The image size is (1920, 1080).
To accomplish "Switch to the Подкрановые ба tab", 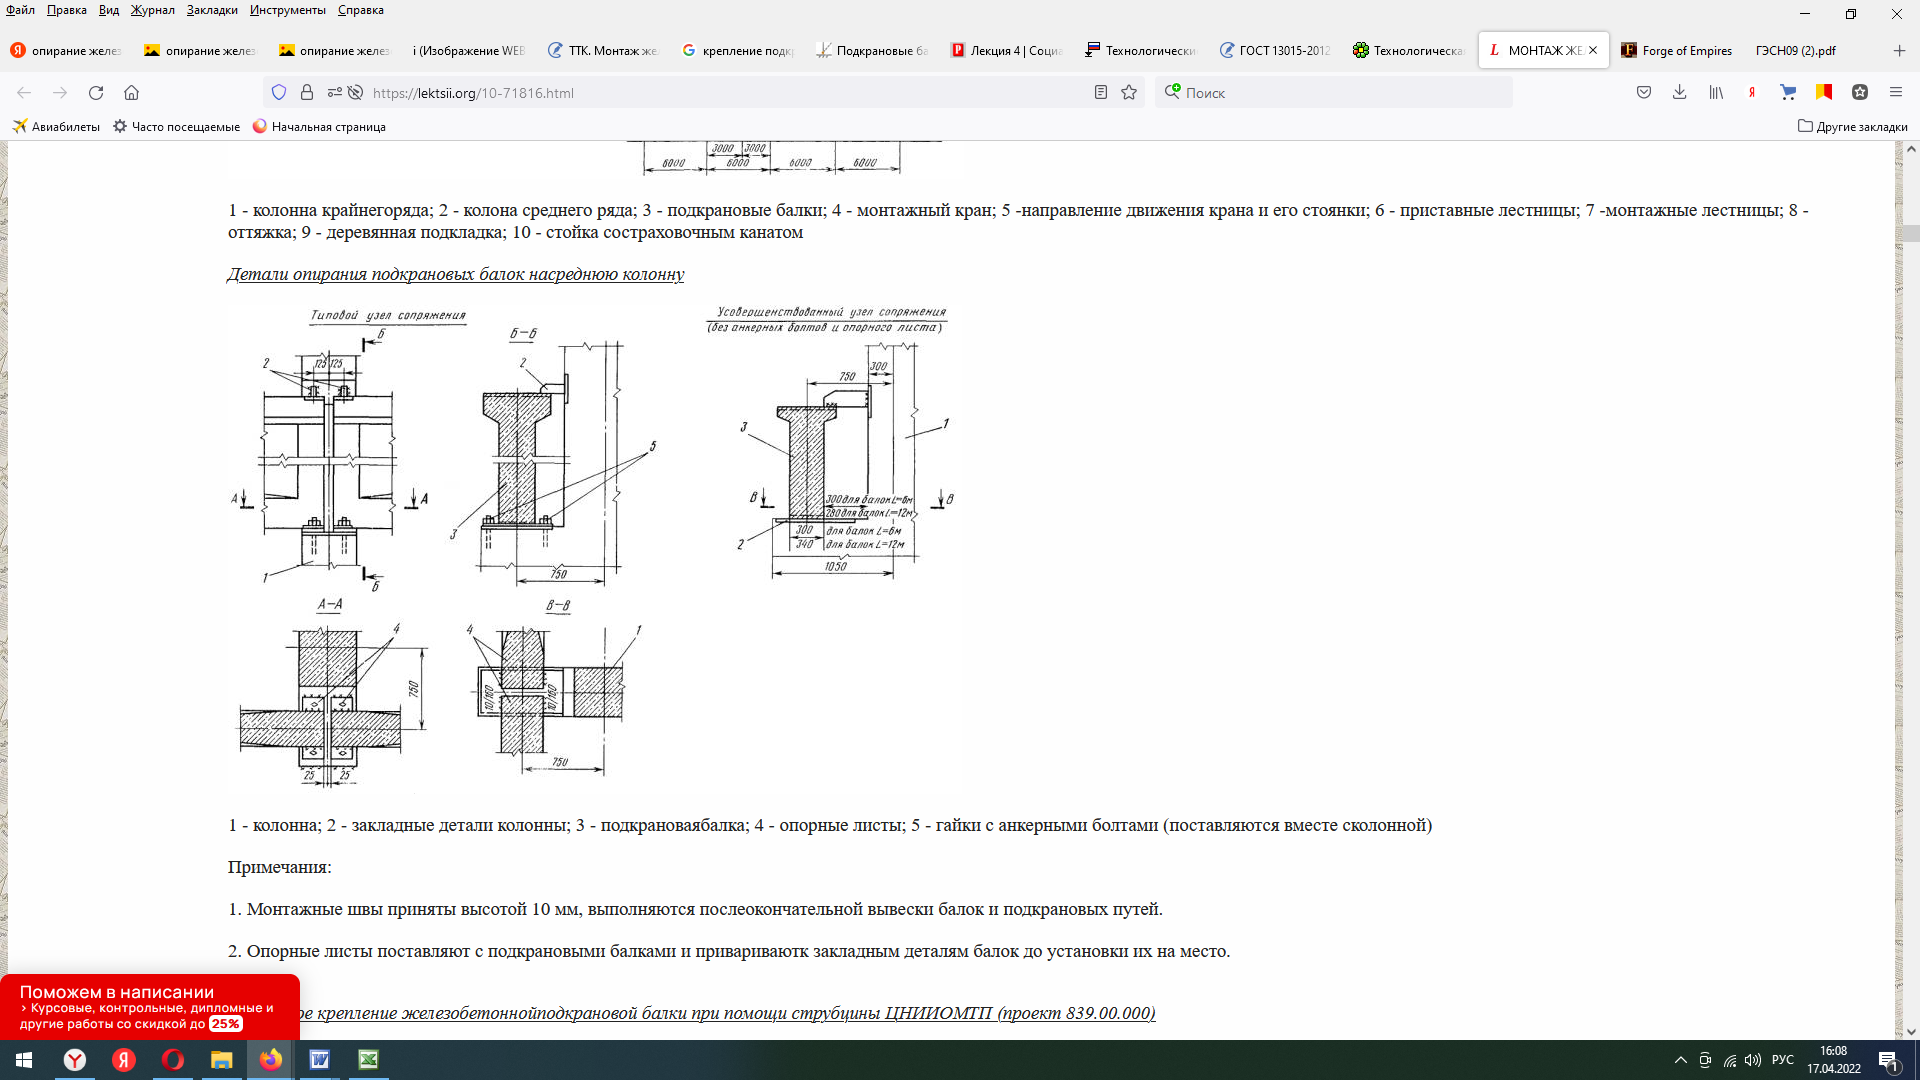I will [x=872, y=50].
